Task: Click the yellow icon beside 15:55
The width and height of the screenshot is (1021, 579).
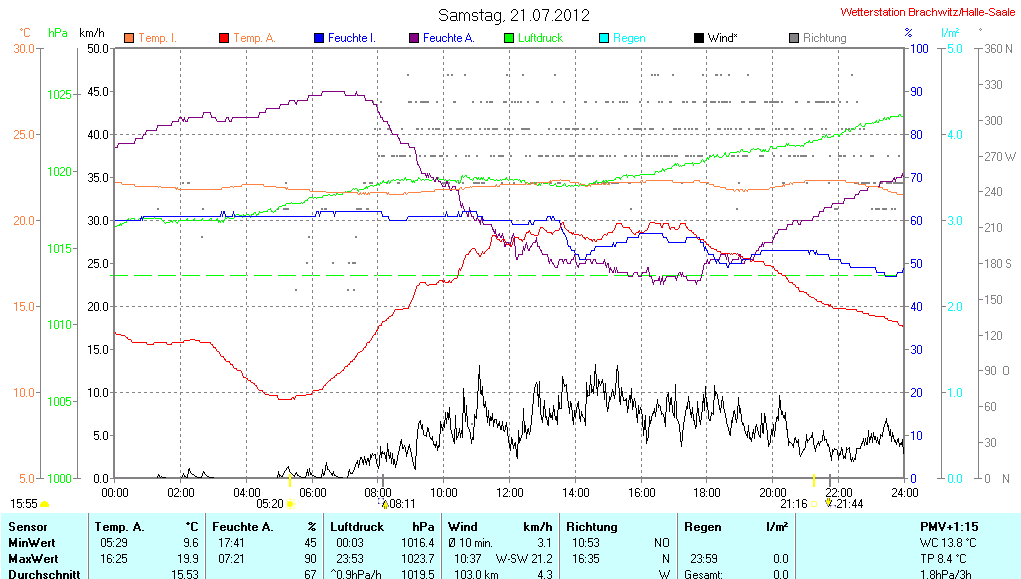Action: click(45, 504)
